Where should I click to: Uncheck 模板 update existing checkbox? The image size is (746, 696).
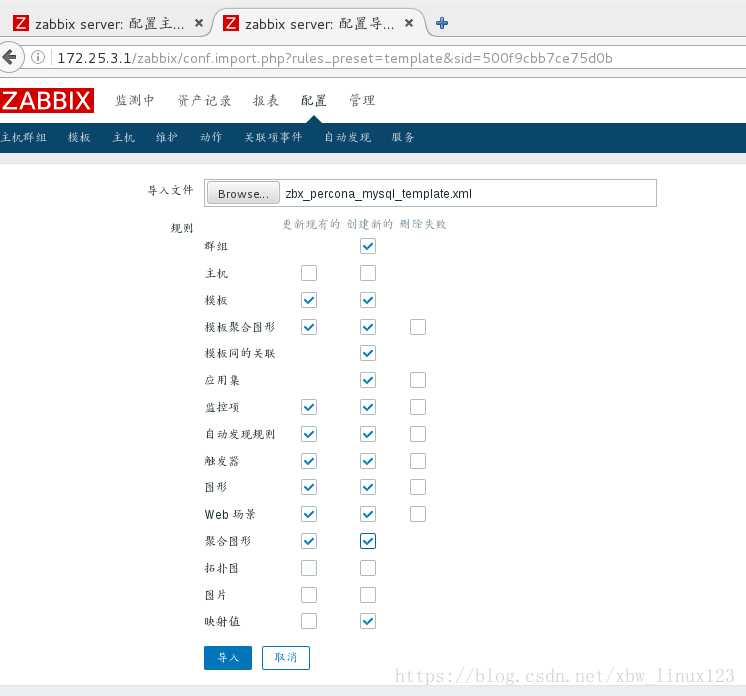309,300
